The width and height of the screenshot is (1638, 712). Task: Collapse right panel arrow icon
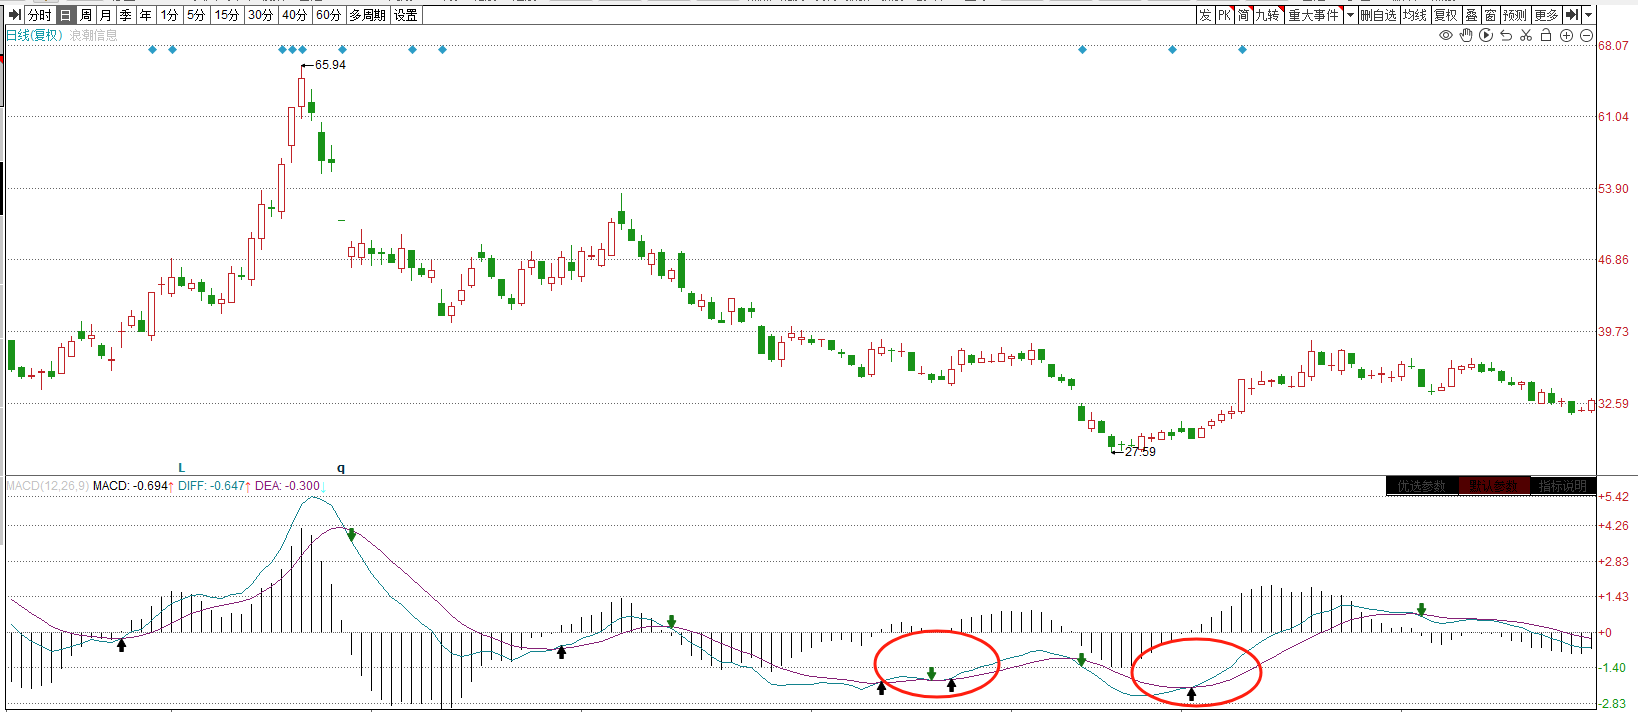tap(1572, 15)
